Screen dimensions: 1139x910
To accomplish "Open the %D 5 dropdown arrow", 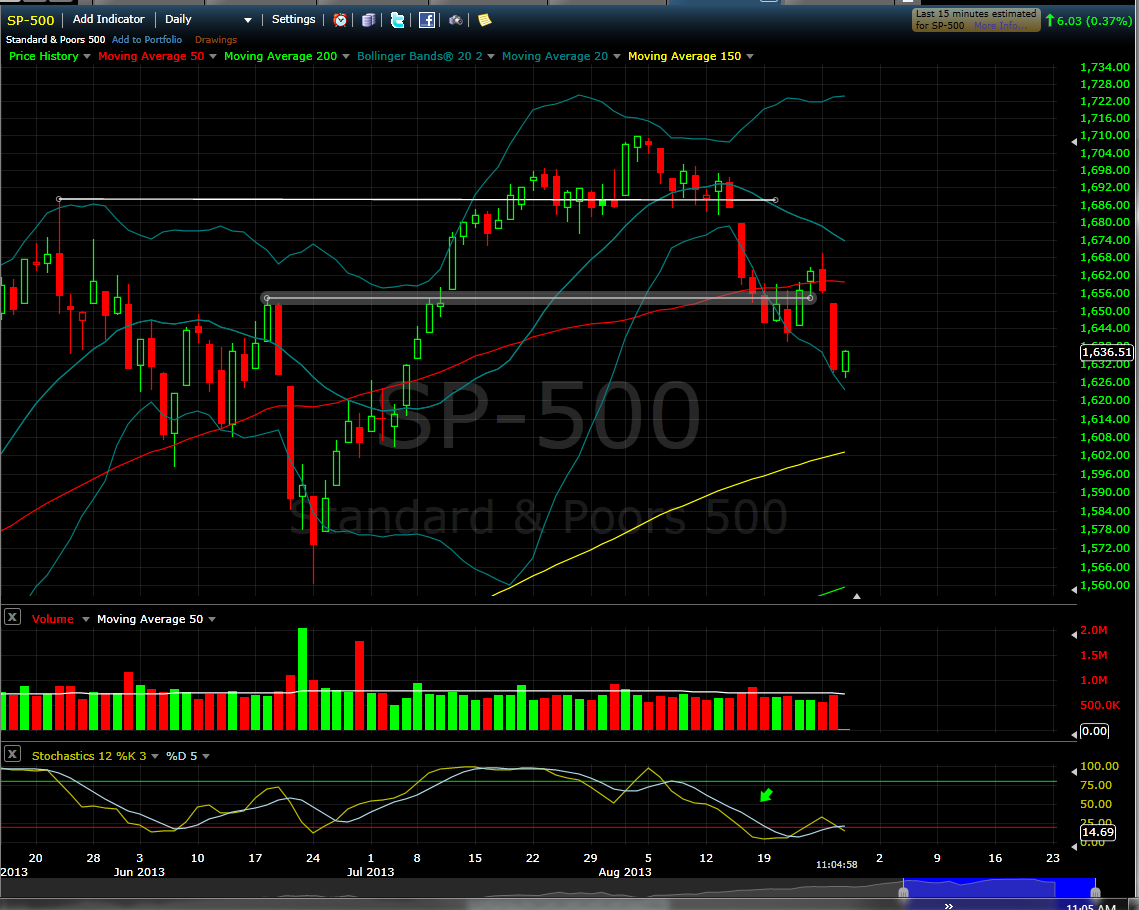I will pyautogui.click(x=206, y=757).
